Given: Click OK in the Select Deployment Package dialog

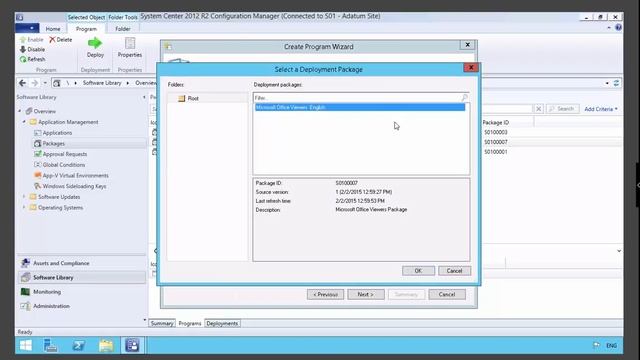Looking at the screenshot, I should coord(418,271).
